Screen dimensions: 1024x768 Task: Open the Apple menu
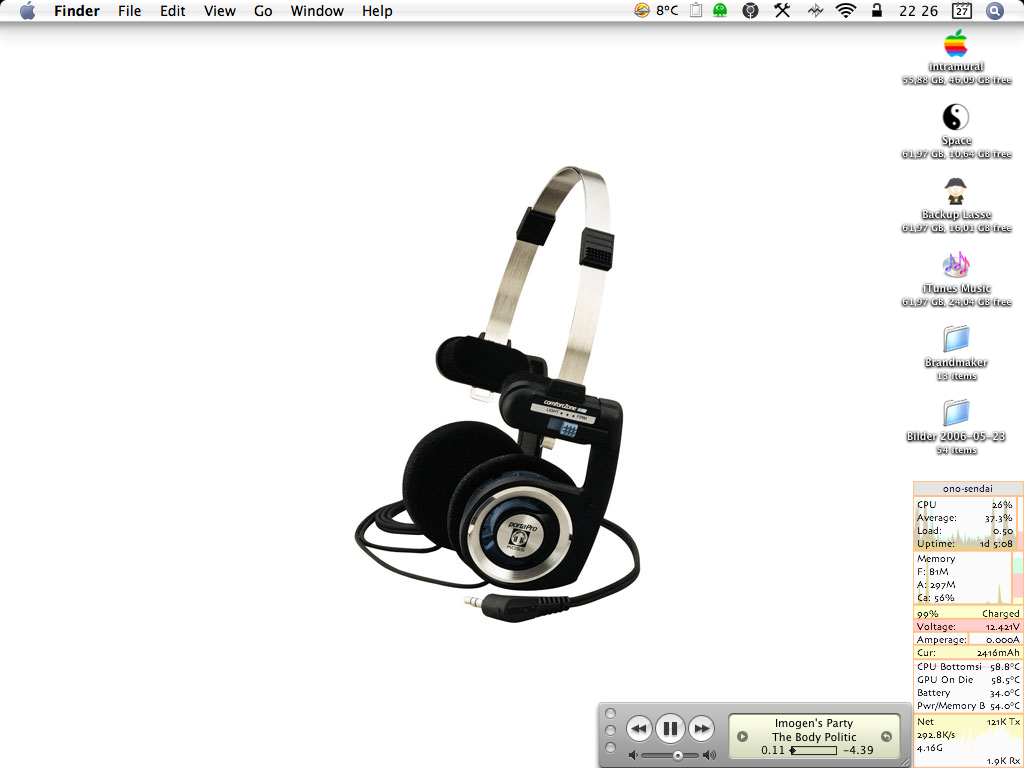coord(27,11)
